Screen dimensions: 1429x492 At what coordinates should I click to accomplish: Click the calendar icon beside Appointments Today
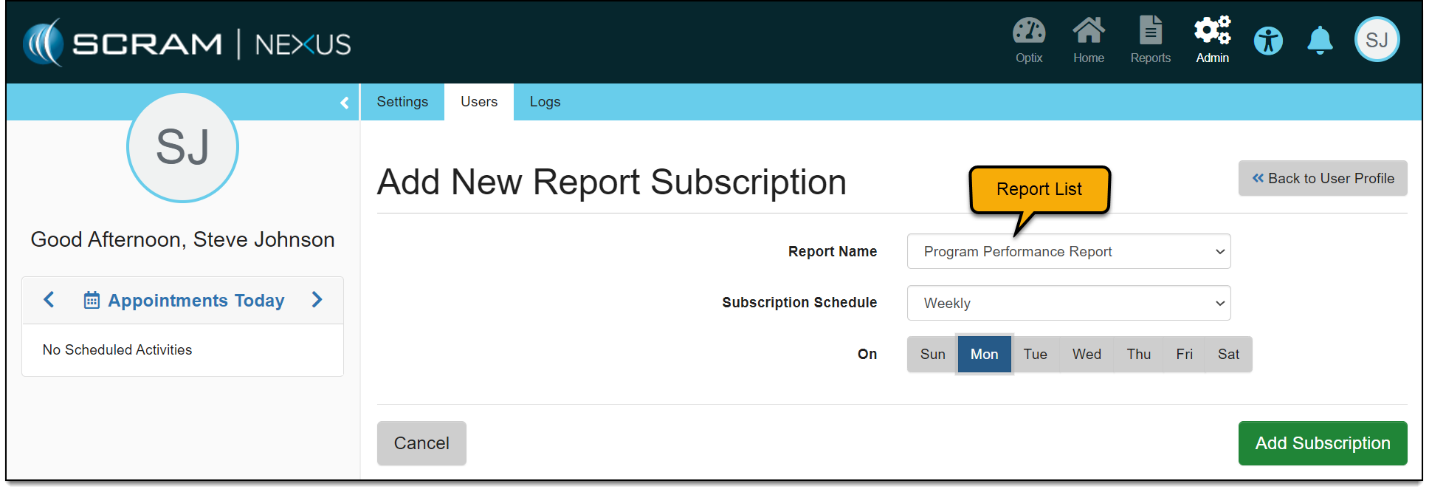pyautogui.click(x=92, y=300)
